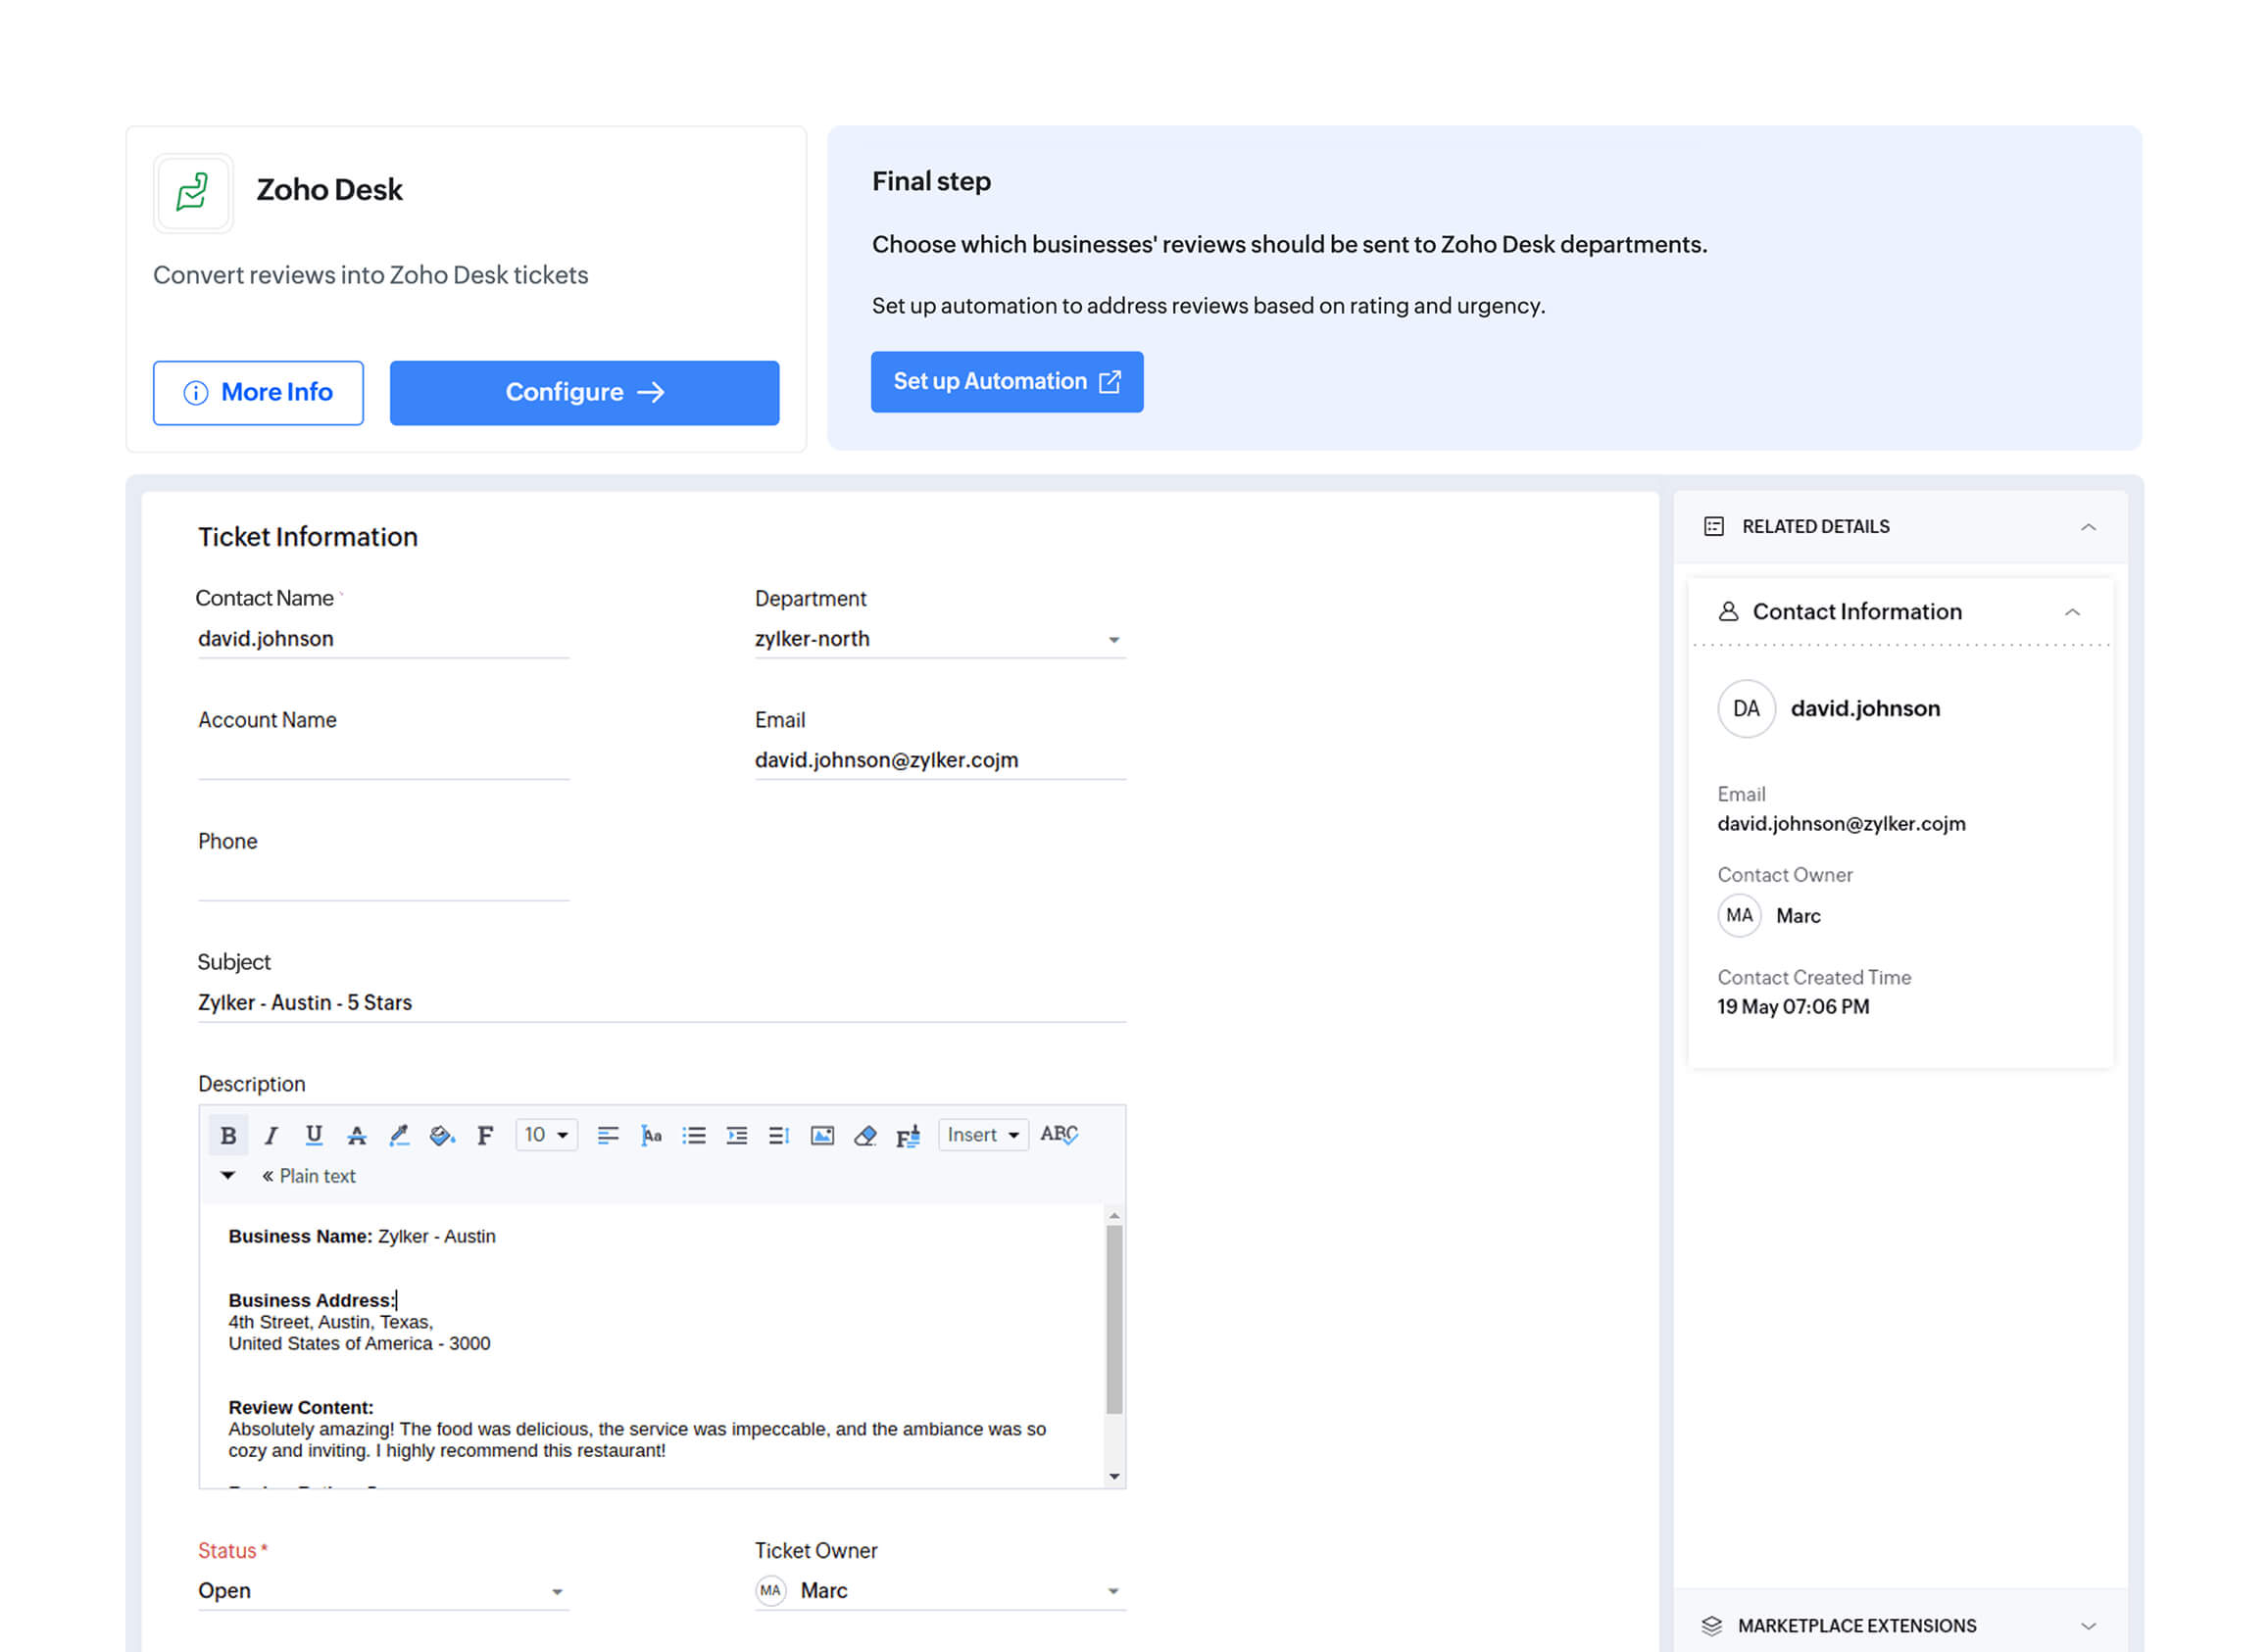Clear formatting with eraser icon

pos(865,1135)
